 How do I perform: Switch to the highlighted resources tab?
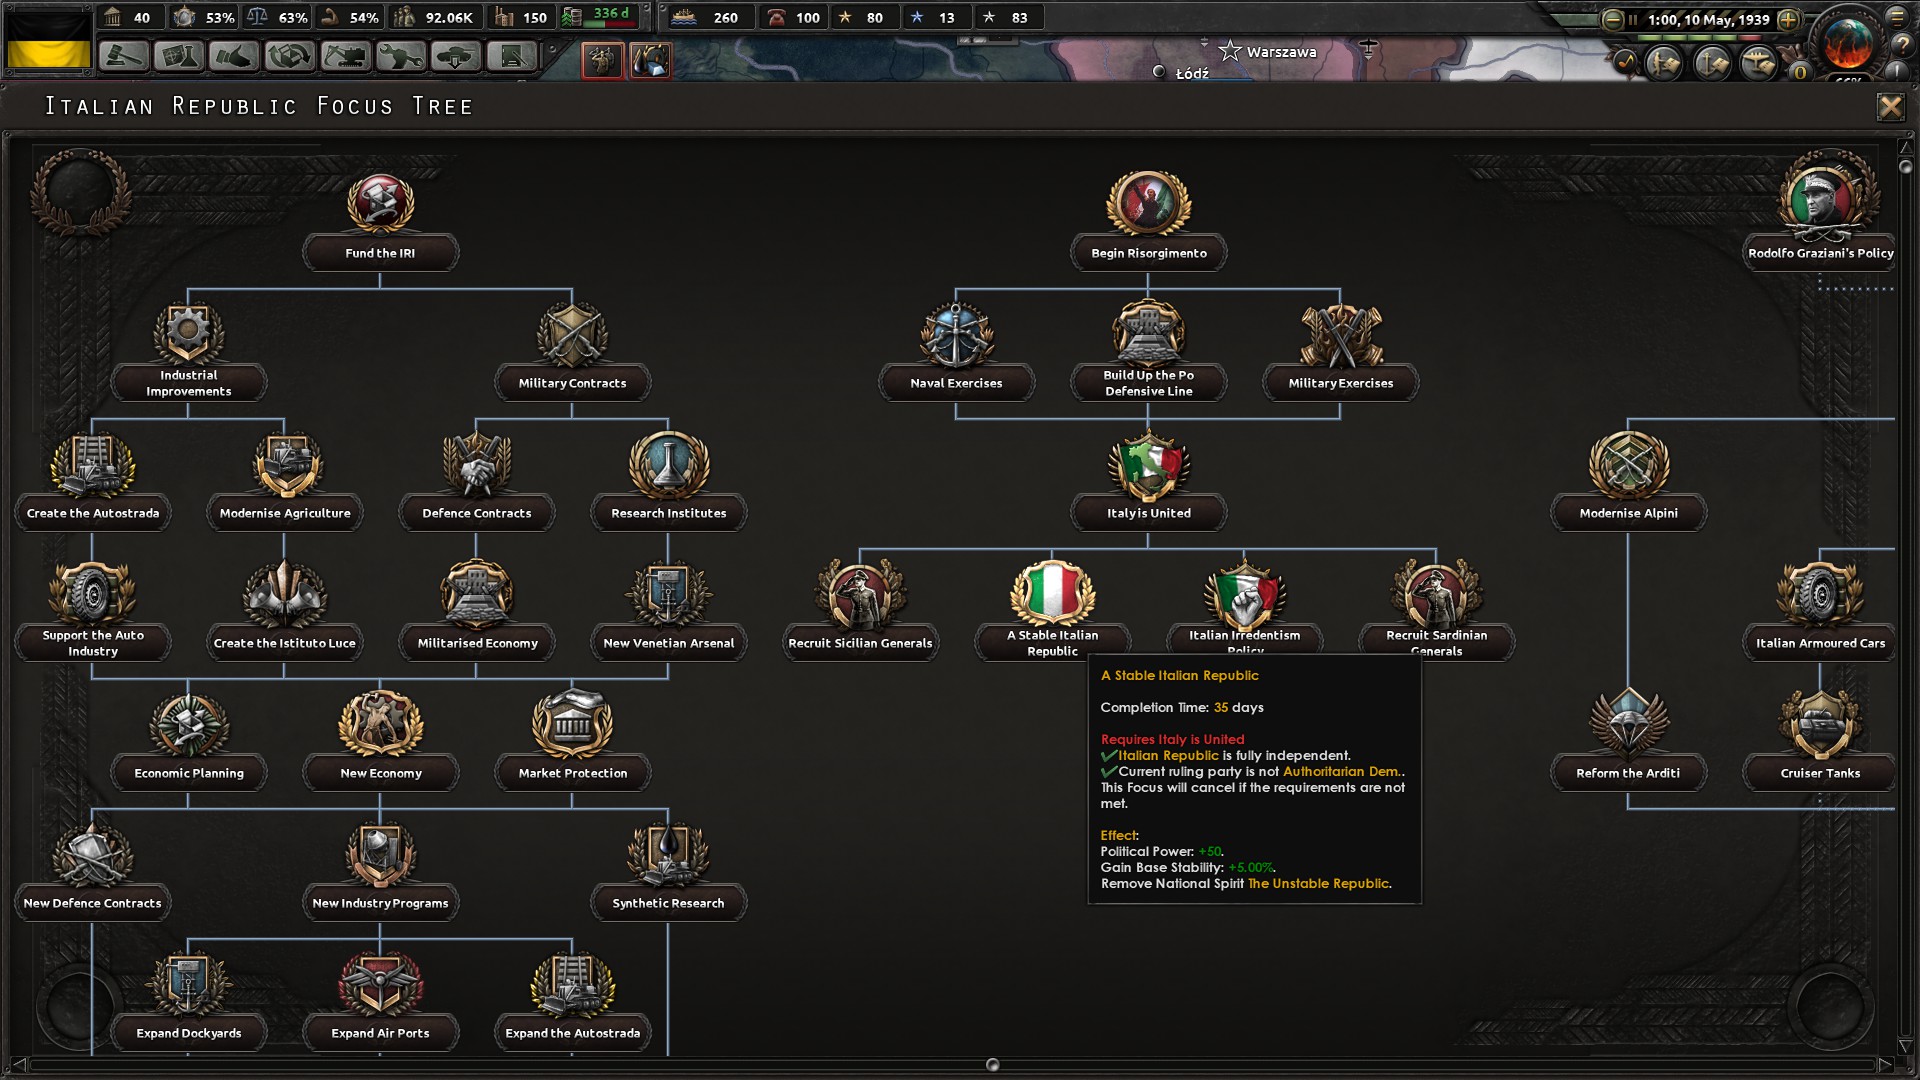tap(650, 60)
